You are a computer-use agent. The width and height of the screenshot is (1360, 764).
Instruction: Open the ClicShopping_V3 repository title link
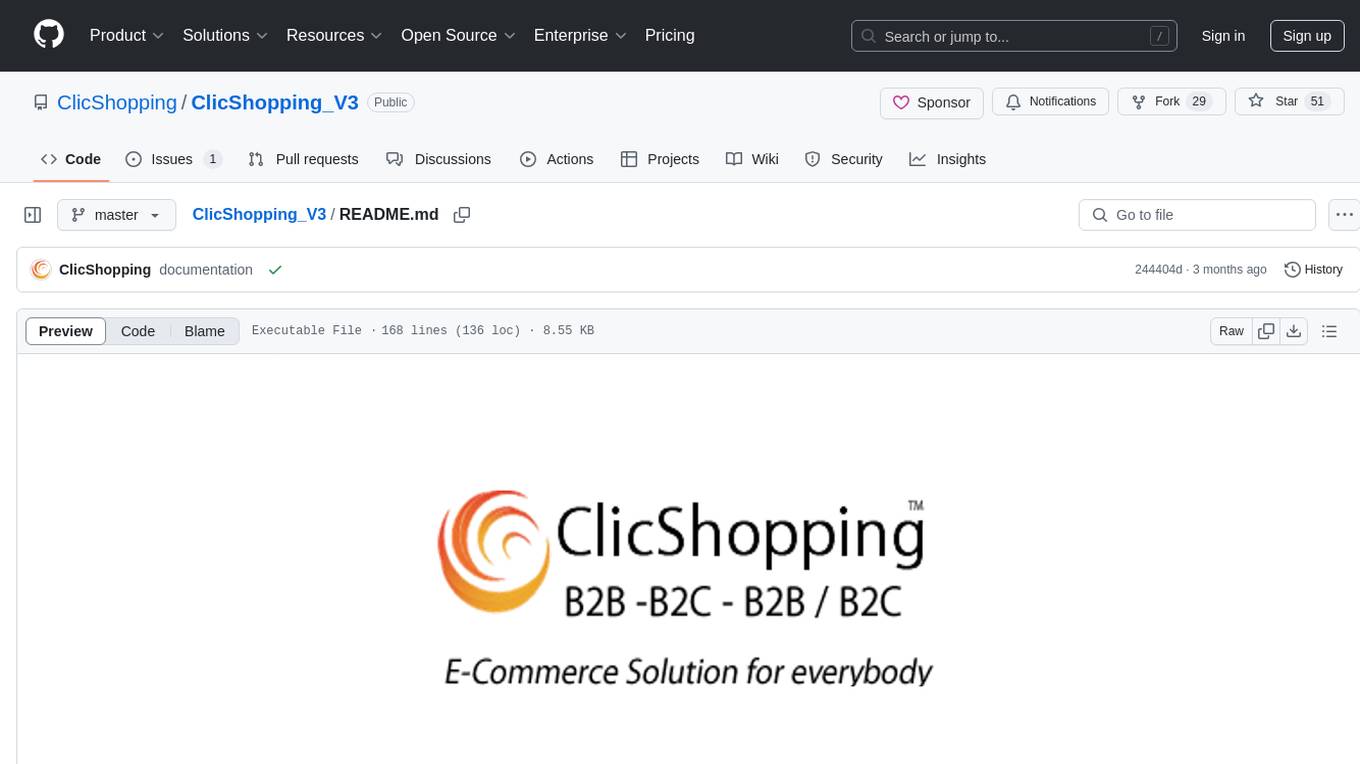coord(275,102)
